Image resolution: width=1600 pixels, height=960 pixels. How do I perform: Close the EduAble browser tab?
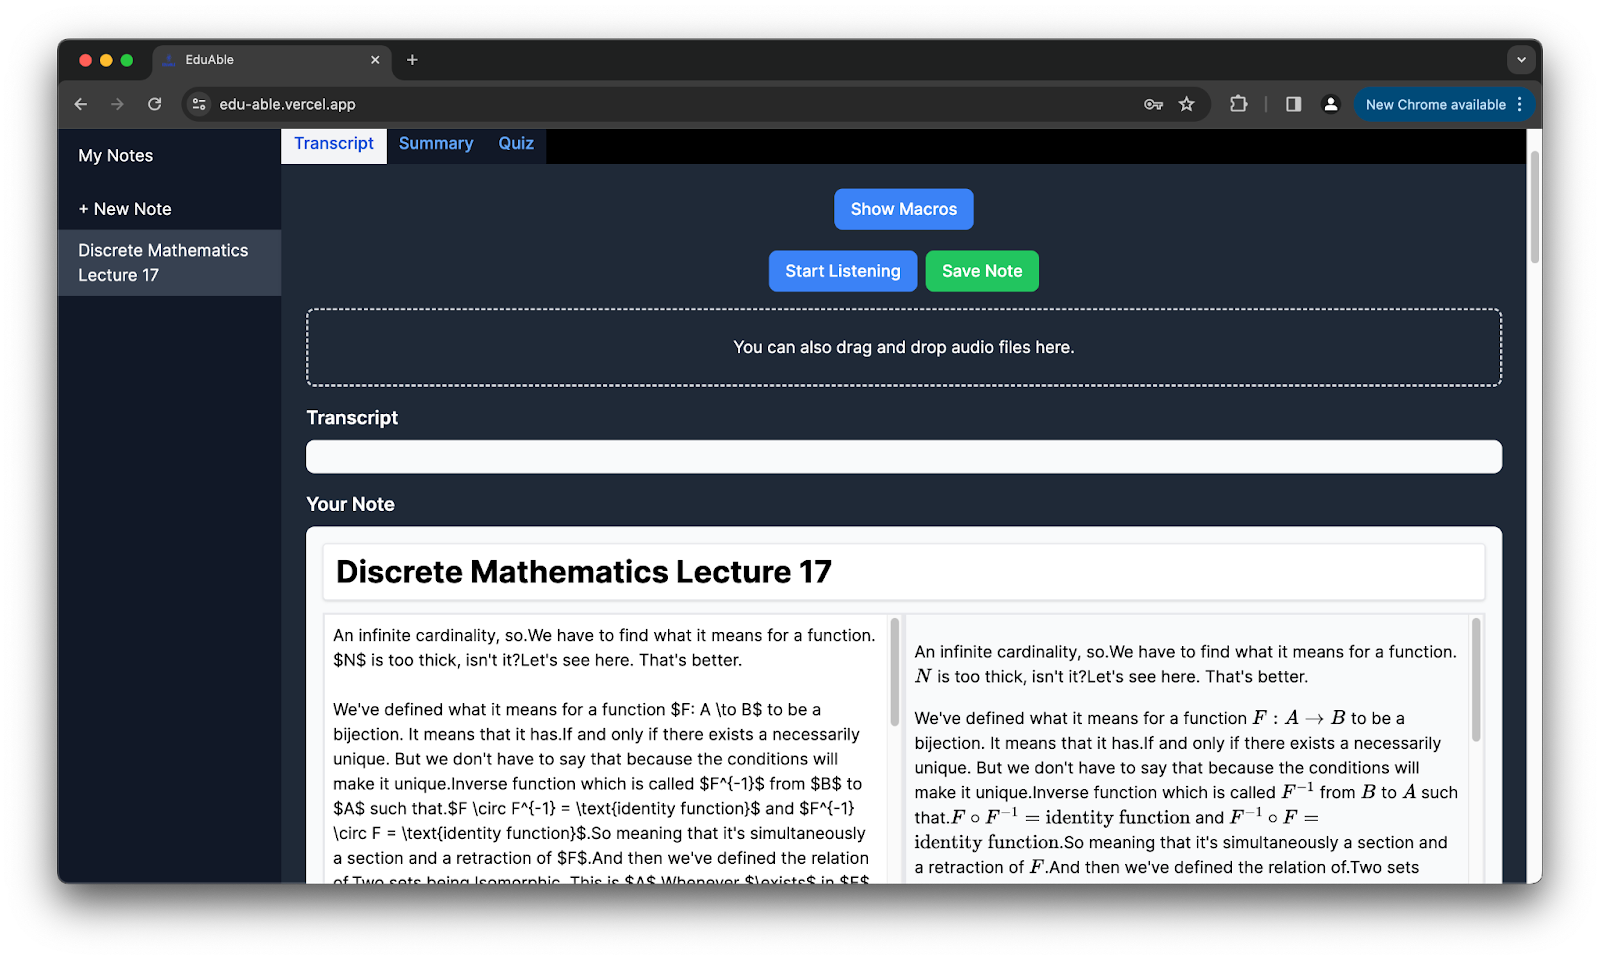(375, 60)
